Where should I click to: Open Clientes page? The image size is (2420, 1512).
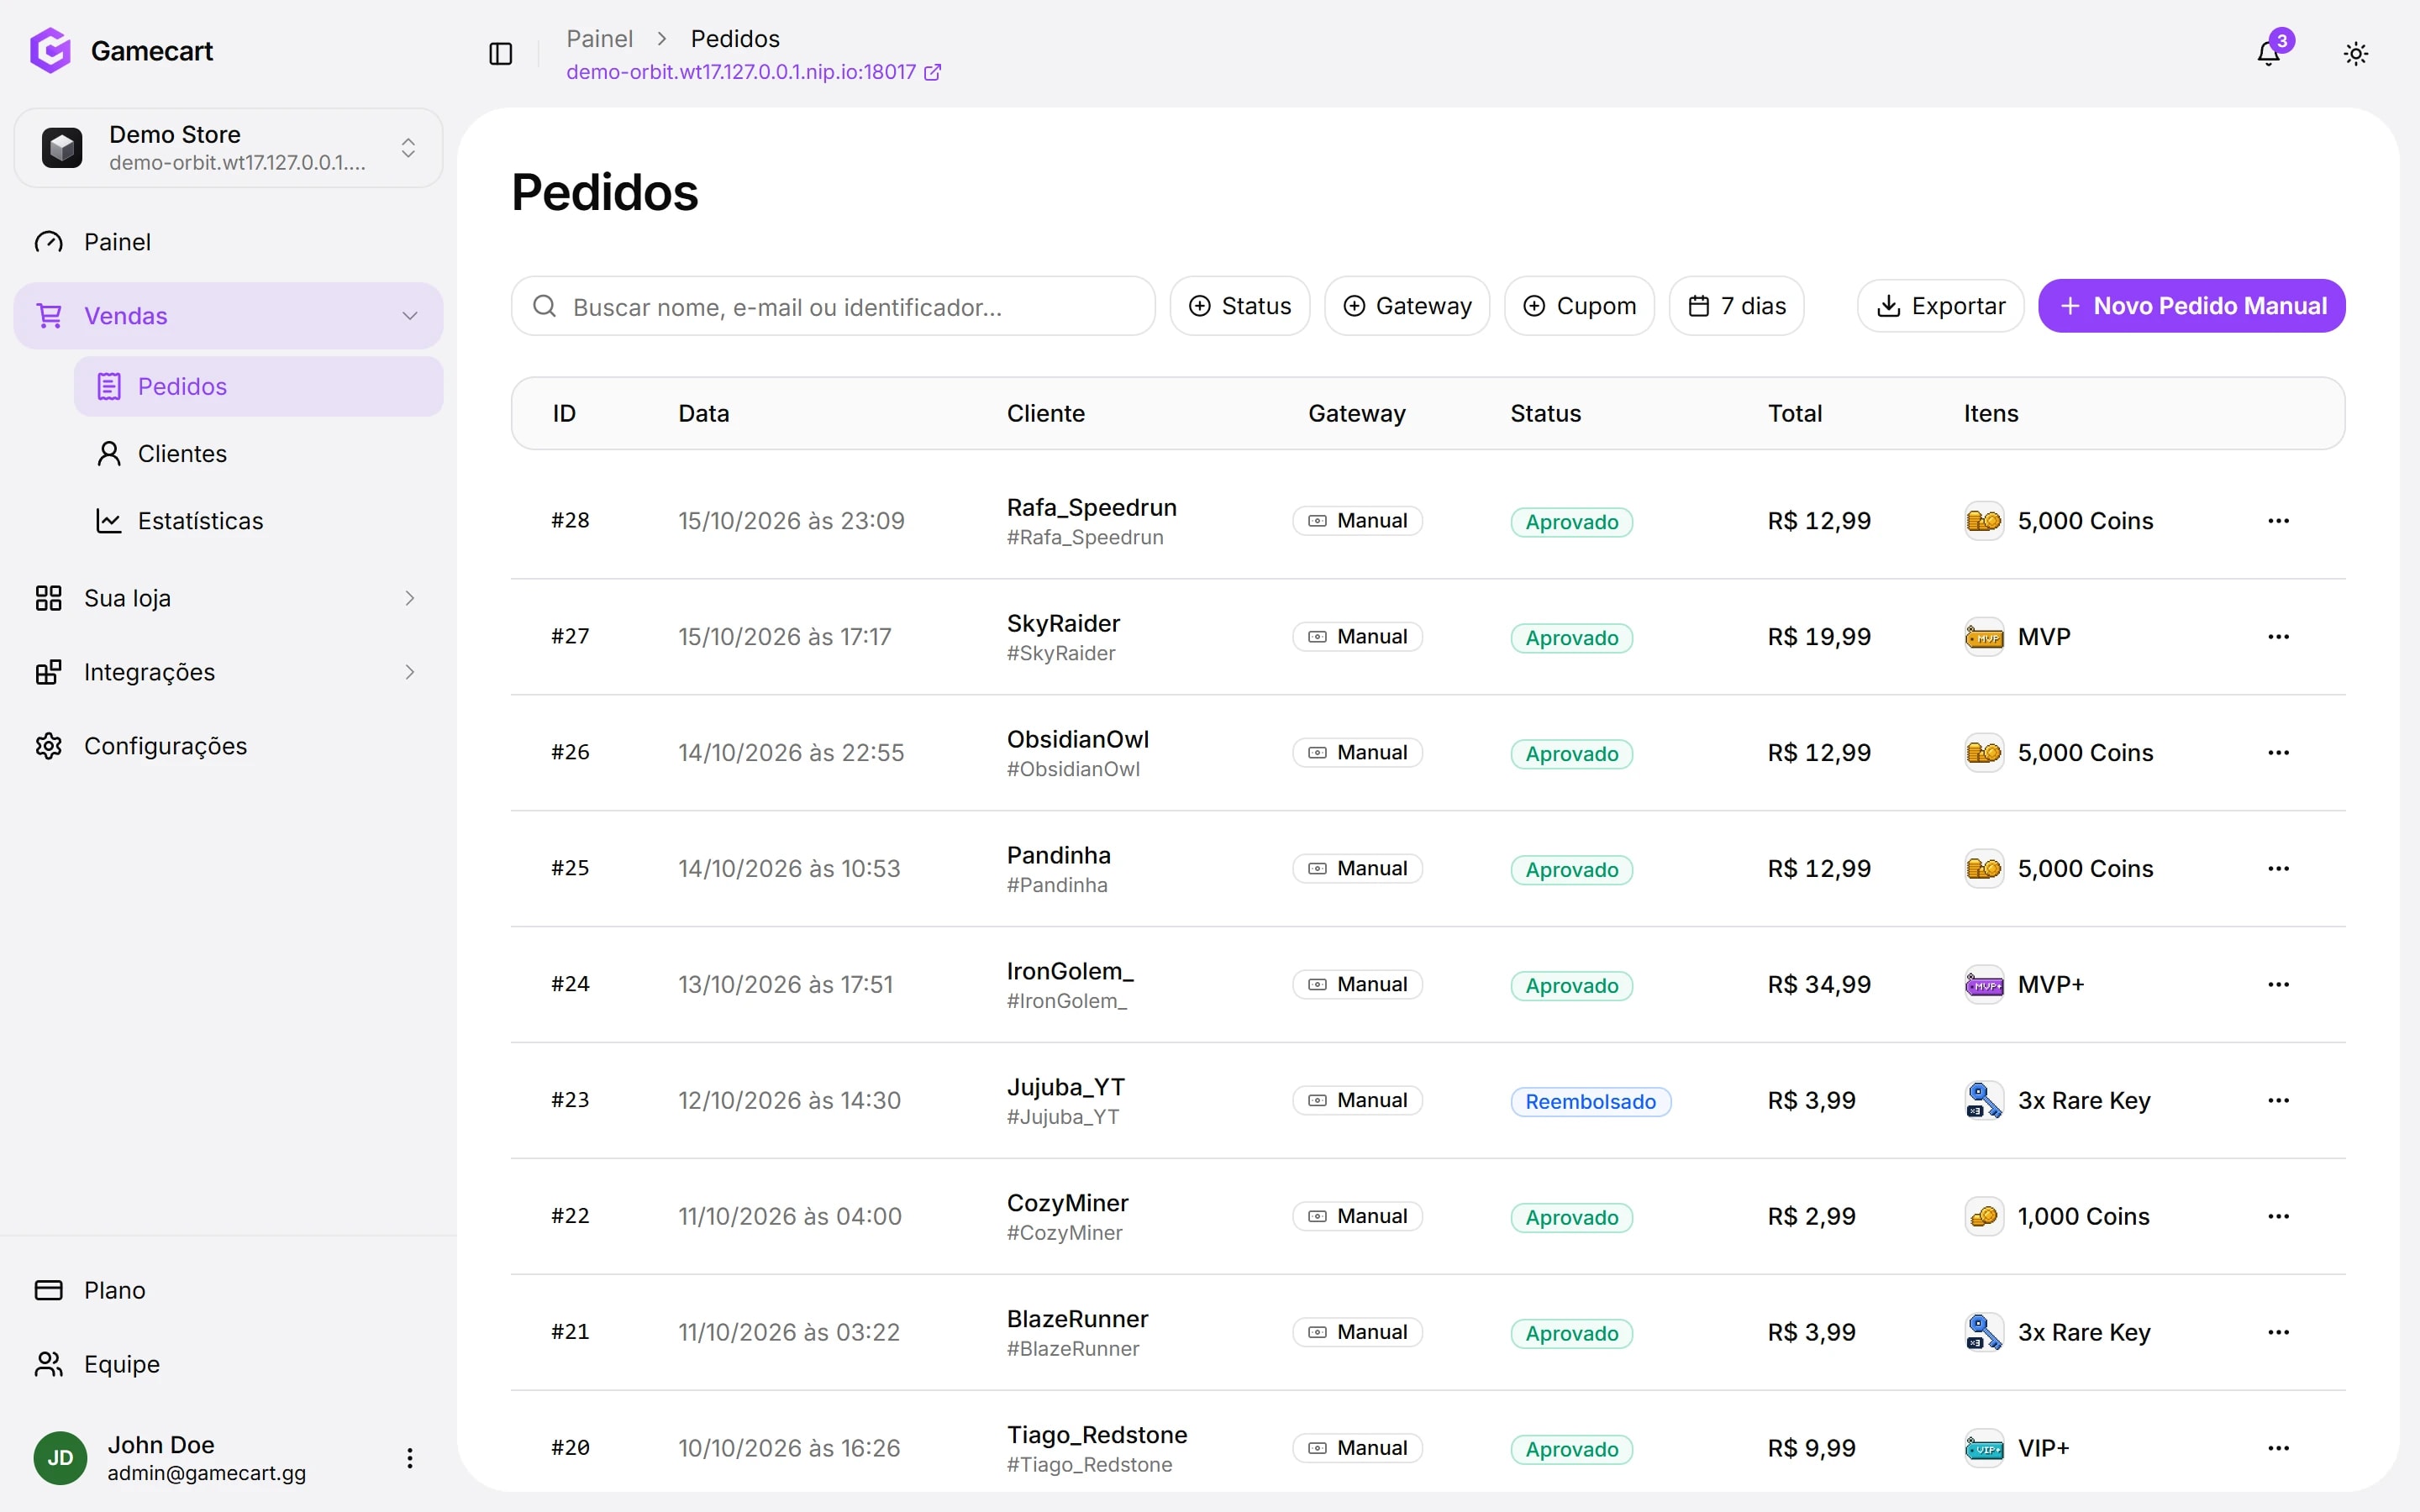pyautogui.click(x=258, y=454)
